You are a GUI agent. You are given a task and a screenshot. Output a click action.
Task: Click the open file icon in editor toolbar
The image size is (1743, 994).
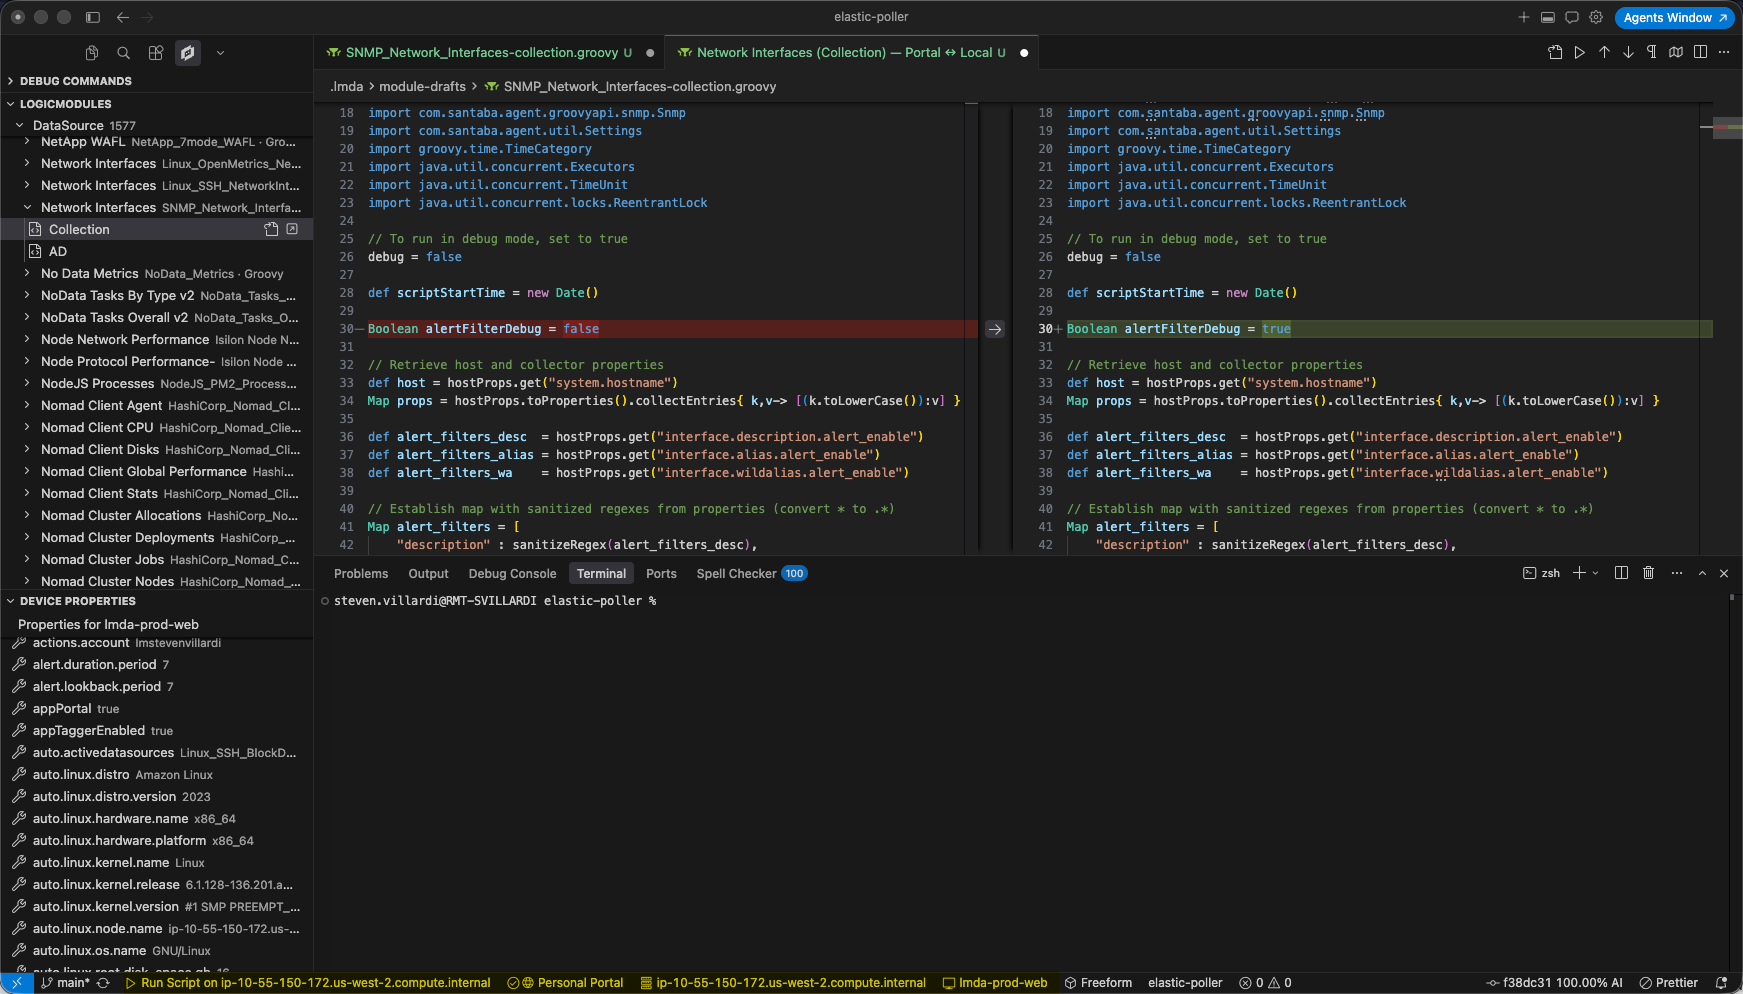coord(1556,52)
